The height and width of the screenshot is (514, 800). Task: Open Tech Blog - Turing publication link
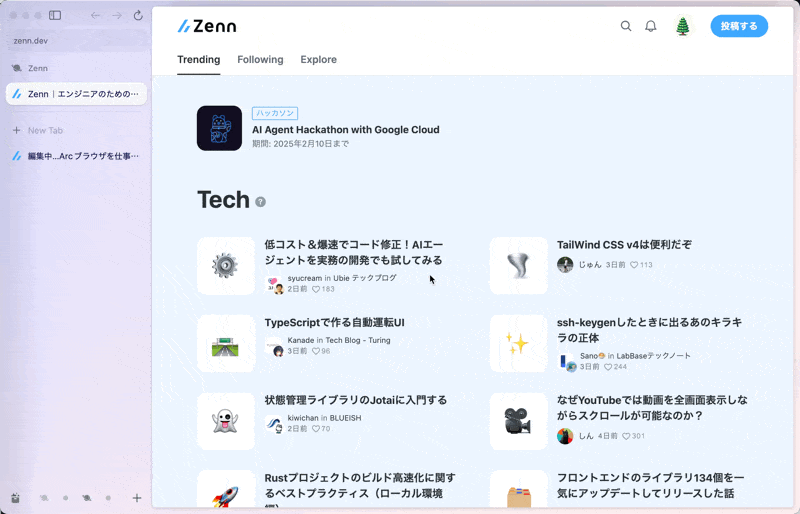point(358,340)
